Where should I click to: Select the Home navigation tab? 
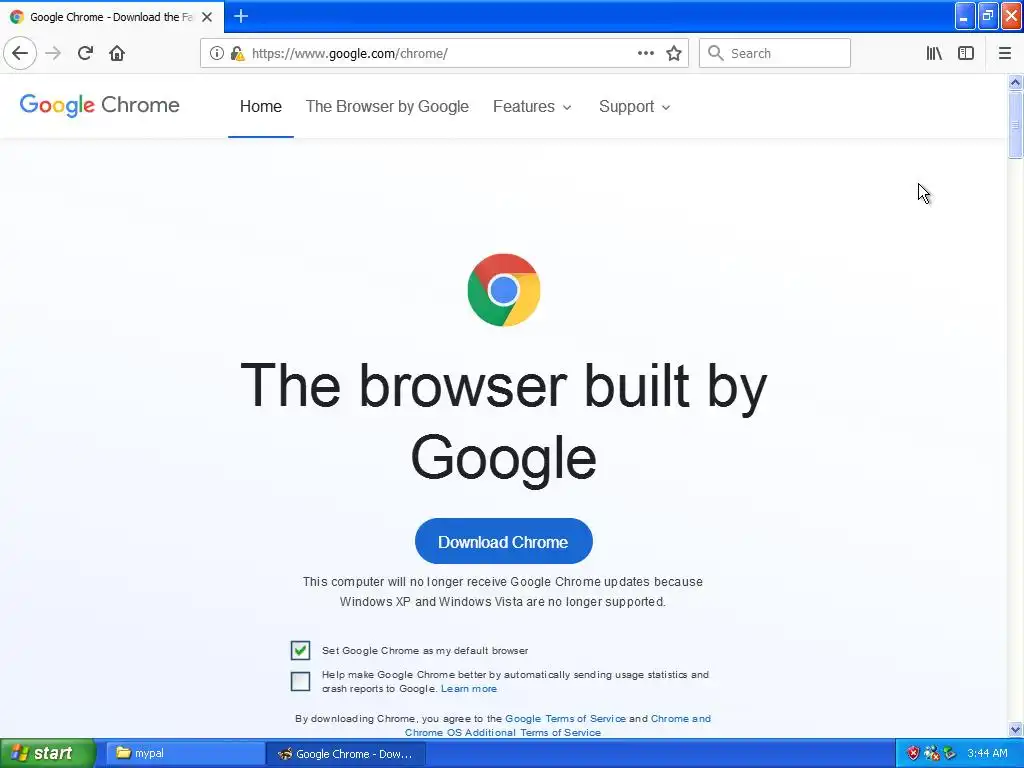(x=261, y=106)
